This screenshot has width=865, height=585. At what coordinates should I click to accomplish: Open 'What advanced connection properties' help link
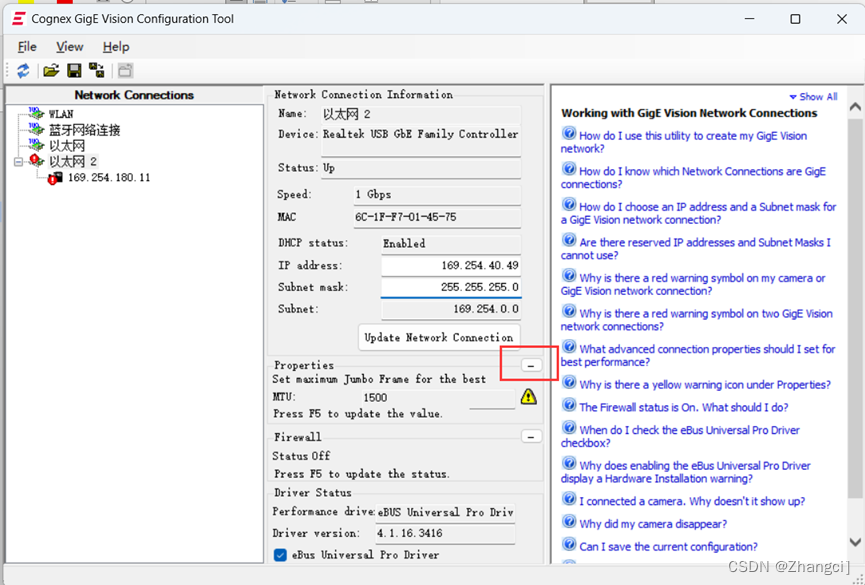[698, 355]
